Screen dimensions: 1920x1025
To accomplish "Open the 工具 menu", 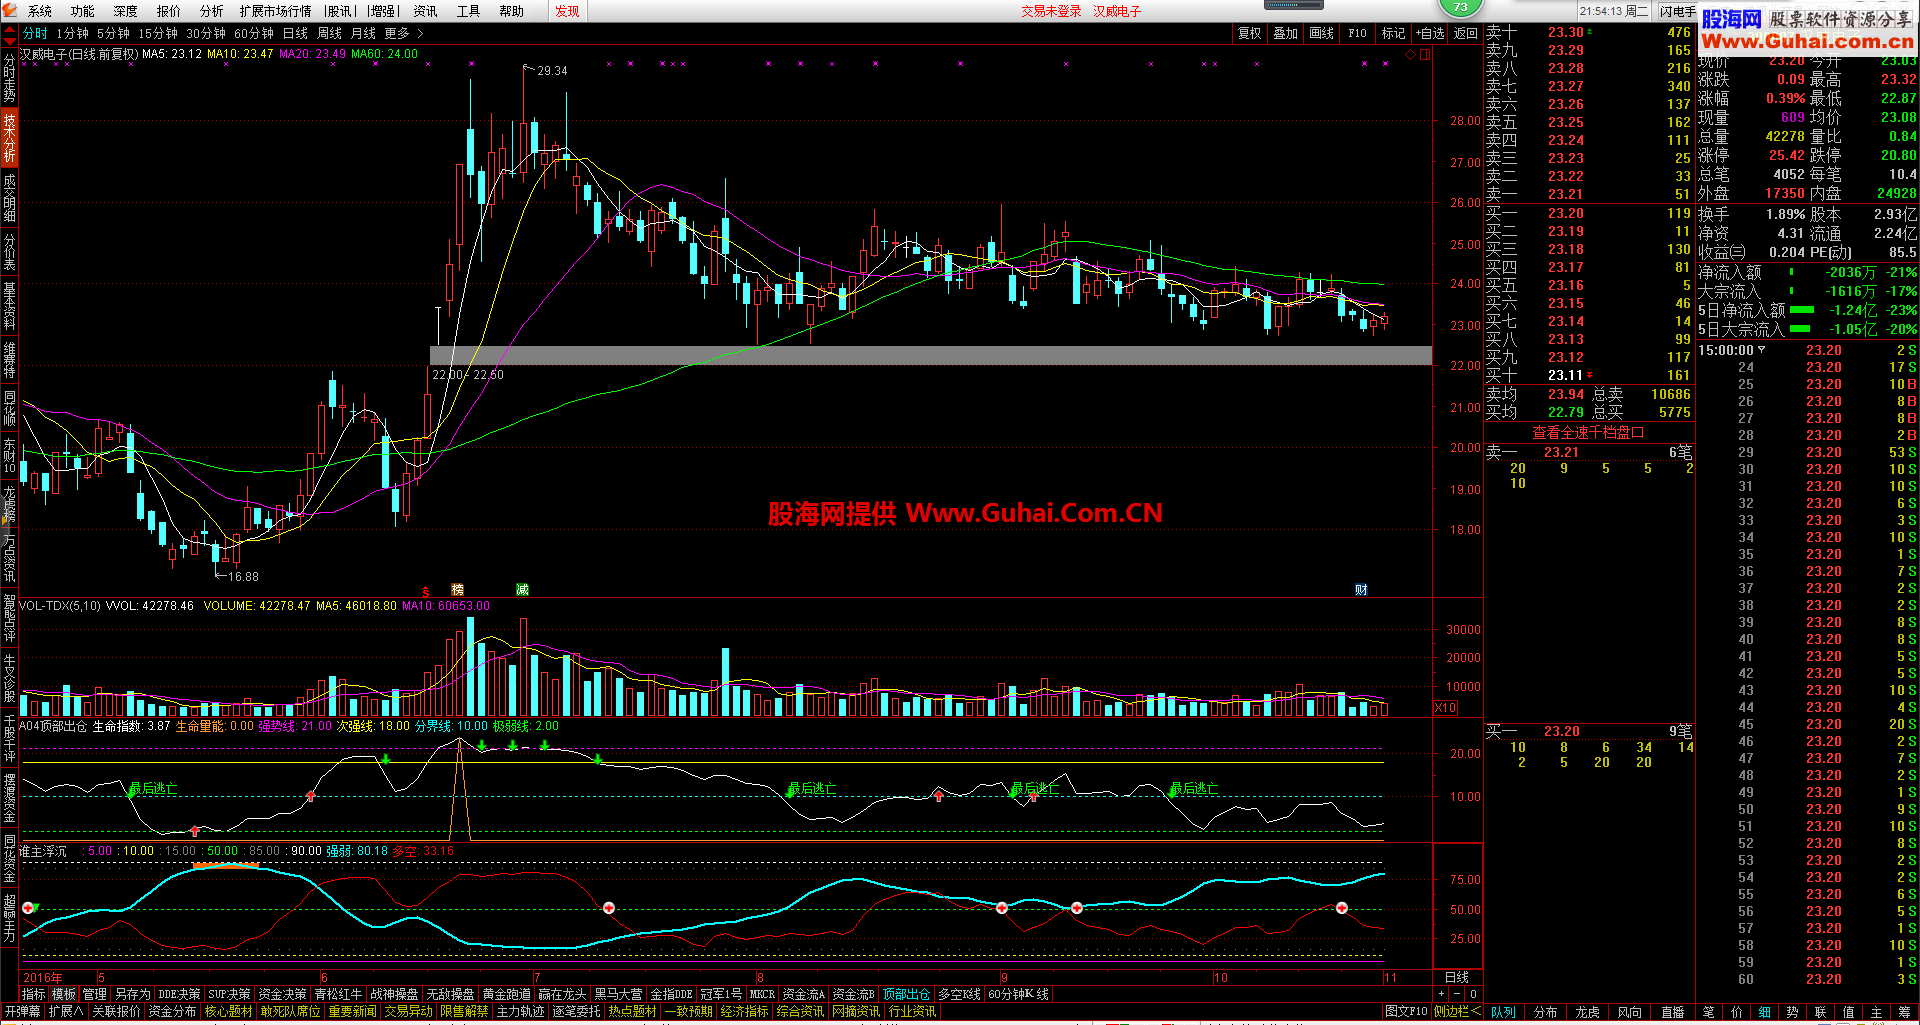I will coord(468,11).
